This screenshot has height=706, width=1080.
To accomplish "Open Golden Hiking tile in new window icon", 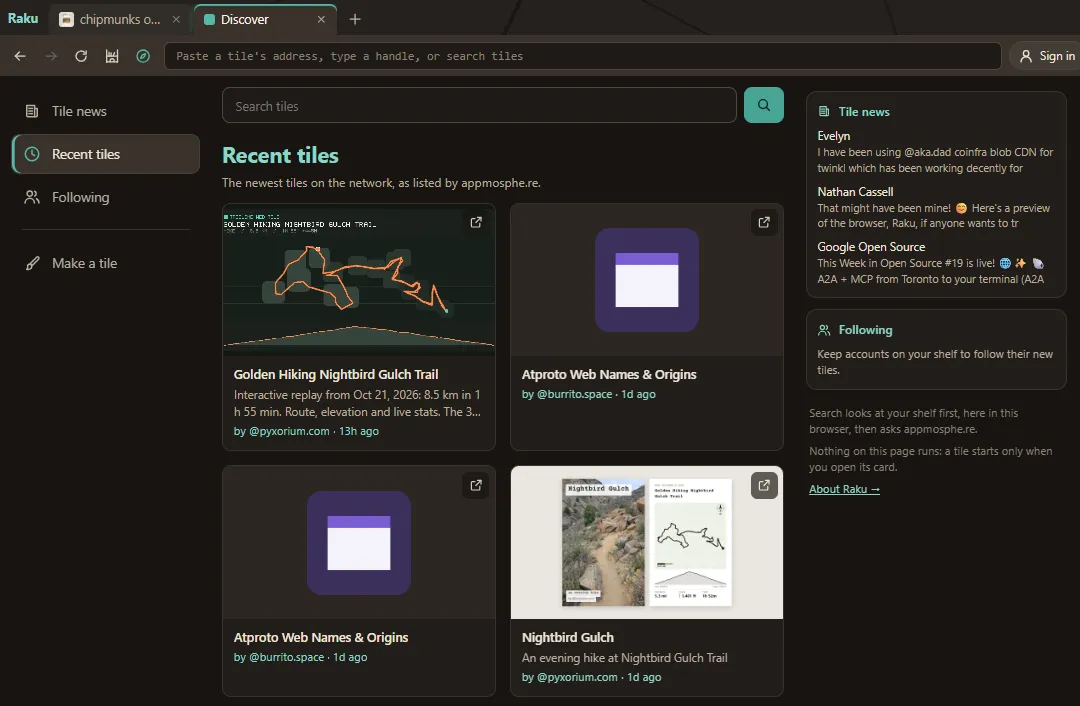I will click(476, 222).
